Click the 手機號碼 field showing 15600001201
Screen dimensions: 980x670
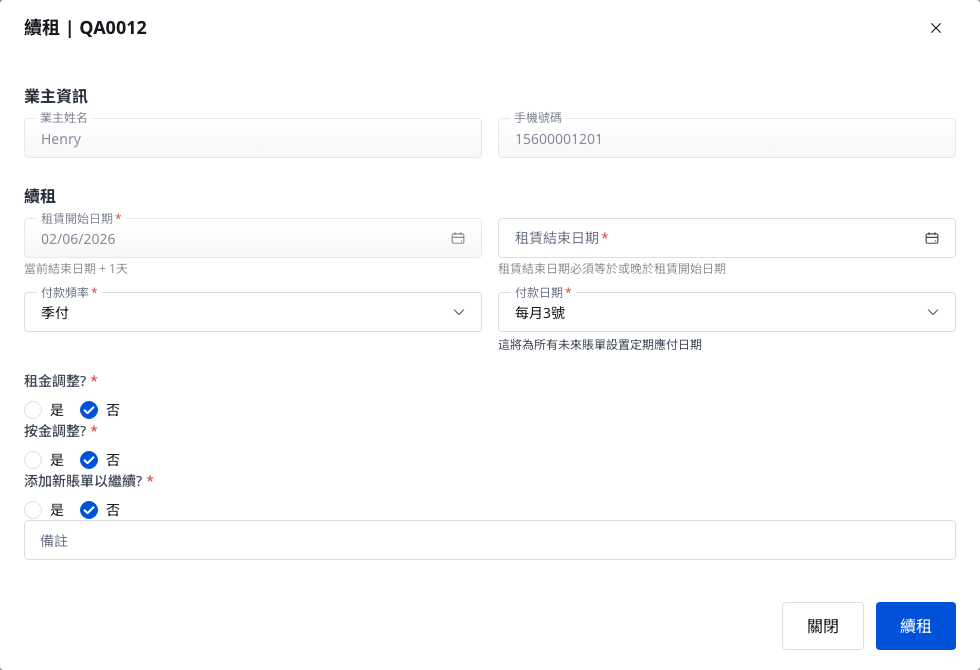(726, 138)
